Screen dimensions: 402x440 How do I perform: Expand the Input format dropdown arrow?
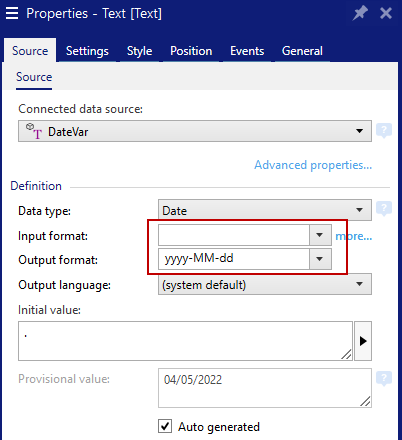coord(320,235)
